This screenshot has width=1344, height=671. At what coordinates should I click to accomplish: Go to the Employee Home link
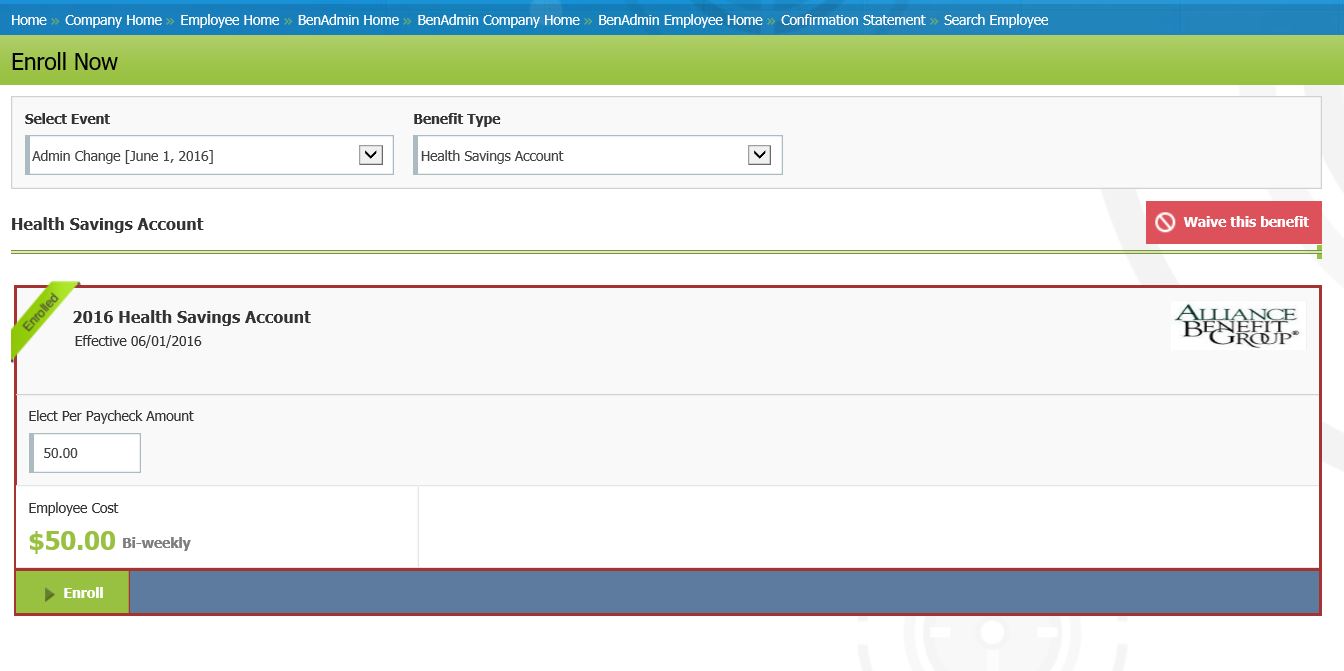coord(231,19)
